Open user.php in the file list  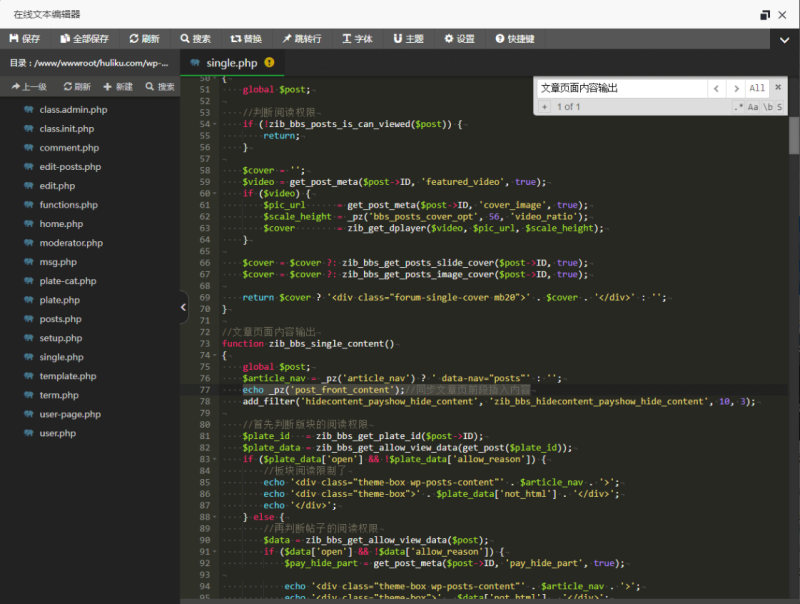coord(58,434)
